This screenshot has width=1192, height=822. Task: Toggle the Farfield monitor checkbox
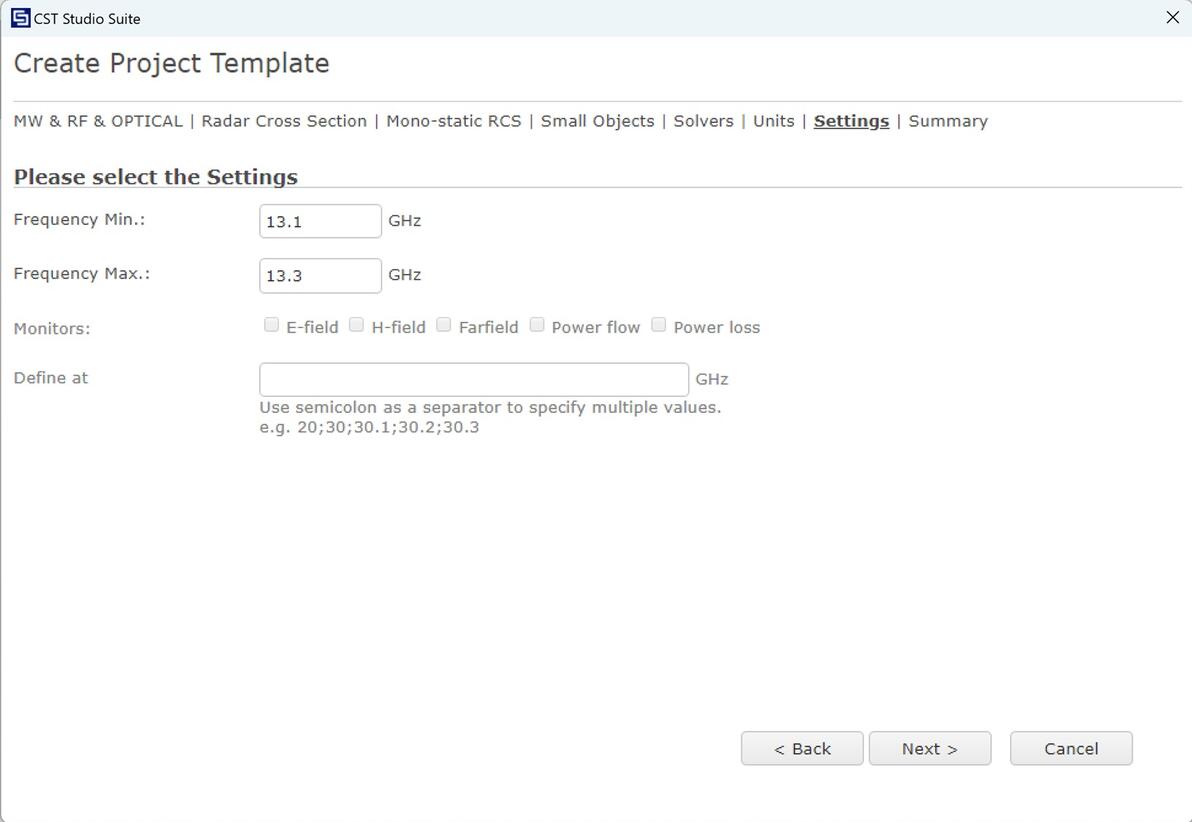[x=444, y=325]
